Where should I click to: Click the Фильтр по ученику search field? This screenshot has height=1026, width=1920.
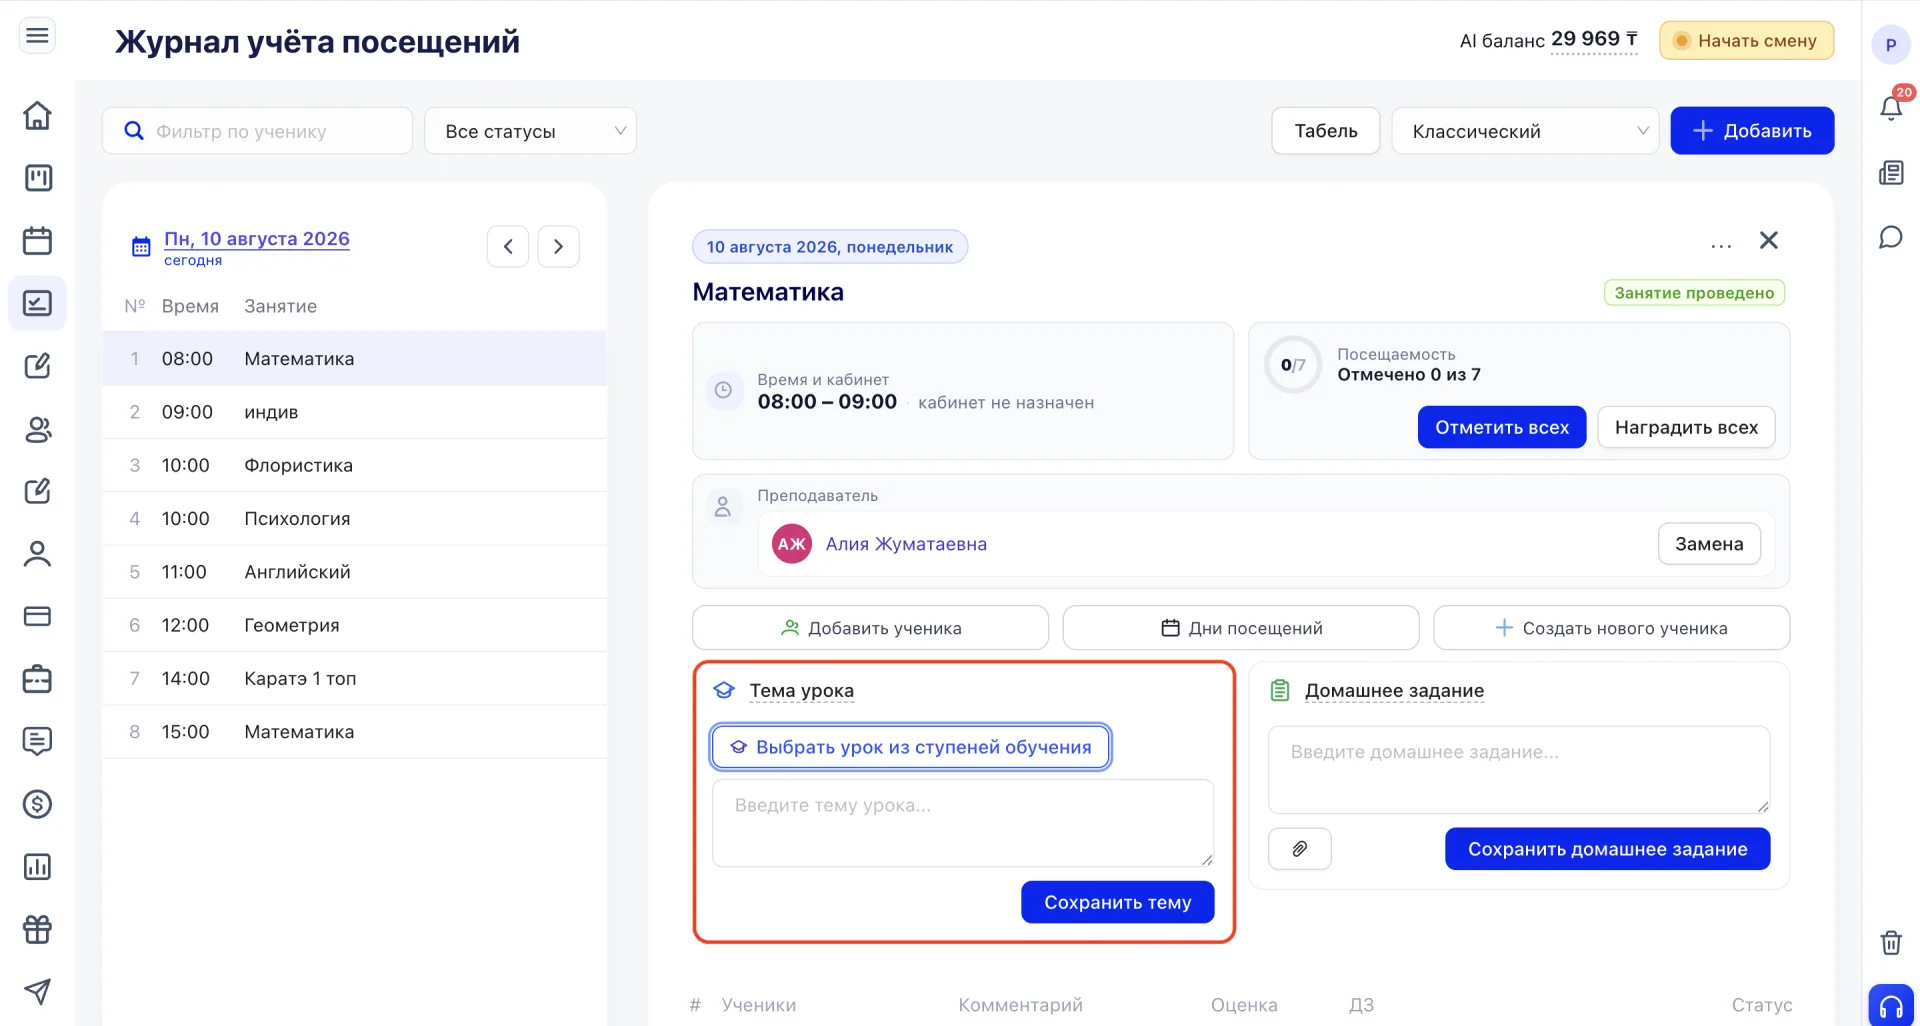click(257, 131)
